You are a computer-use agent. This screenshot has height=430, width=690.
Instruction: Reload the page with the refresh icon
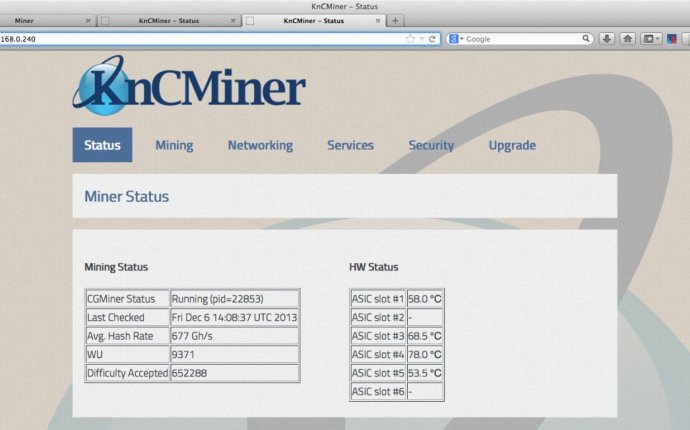click(432, 39)
